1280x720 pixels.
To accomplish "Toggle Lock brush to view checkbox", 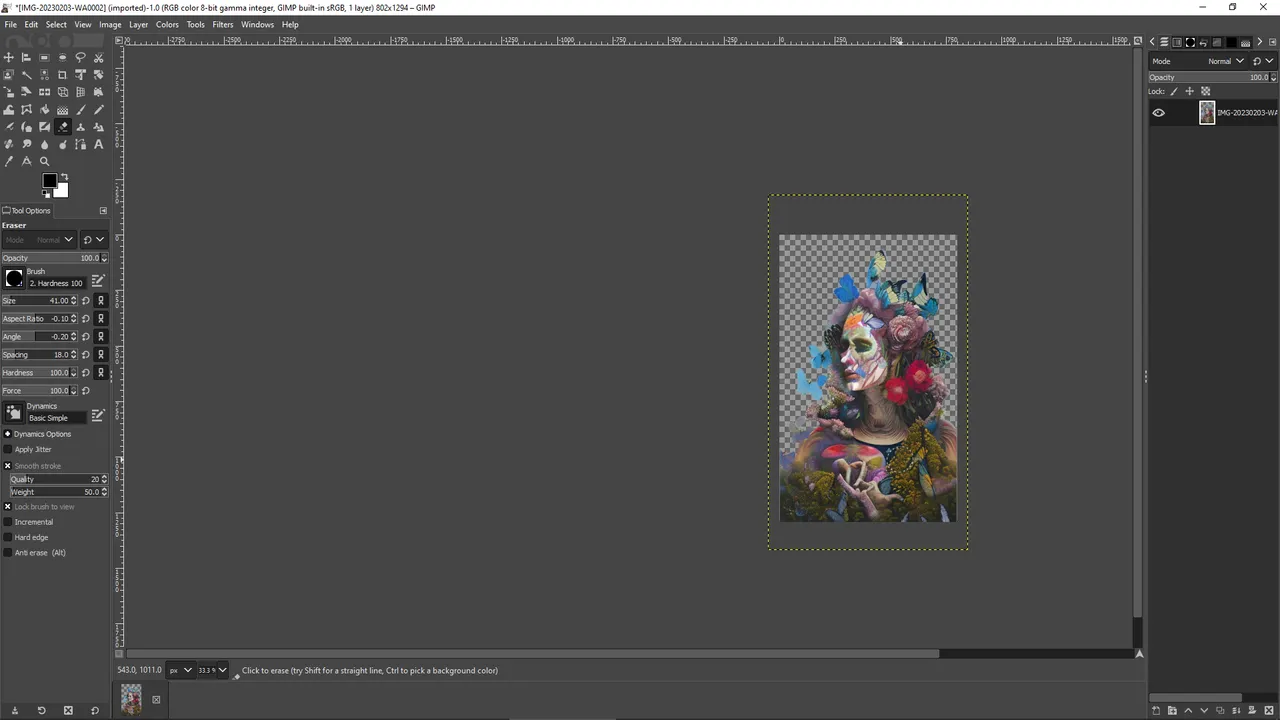I will click(x=8, y=507).
